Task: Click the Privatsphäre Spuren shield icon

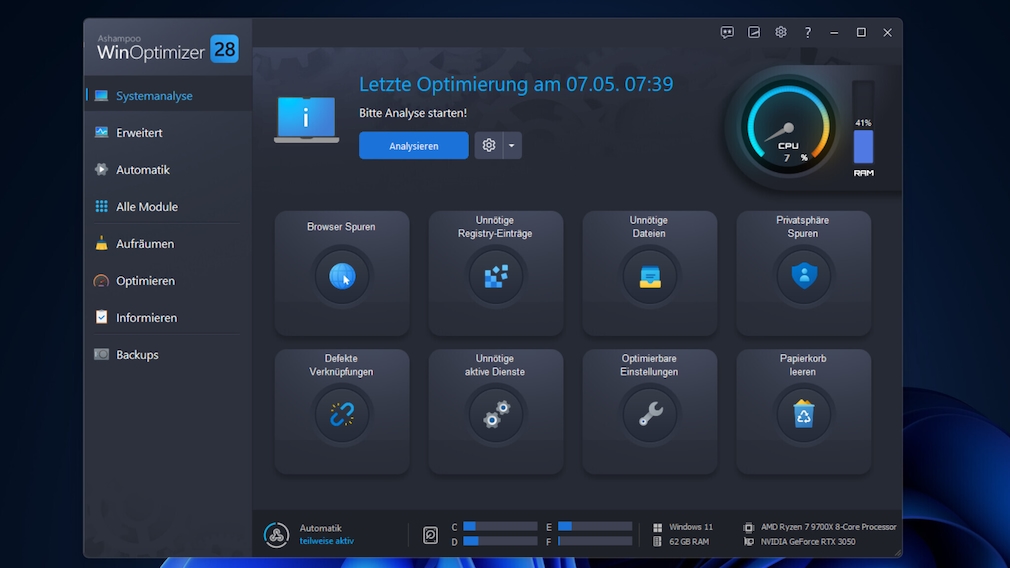Action: coord(803,276)
